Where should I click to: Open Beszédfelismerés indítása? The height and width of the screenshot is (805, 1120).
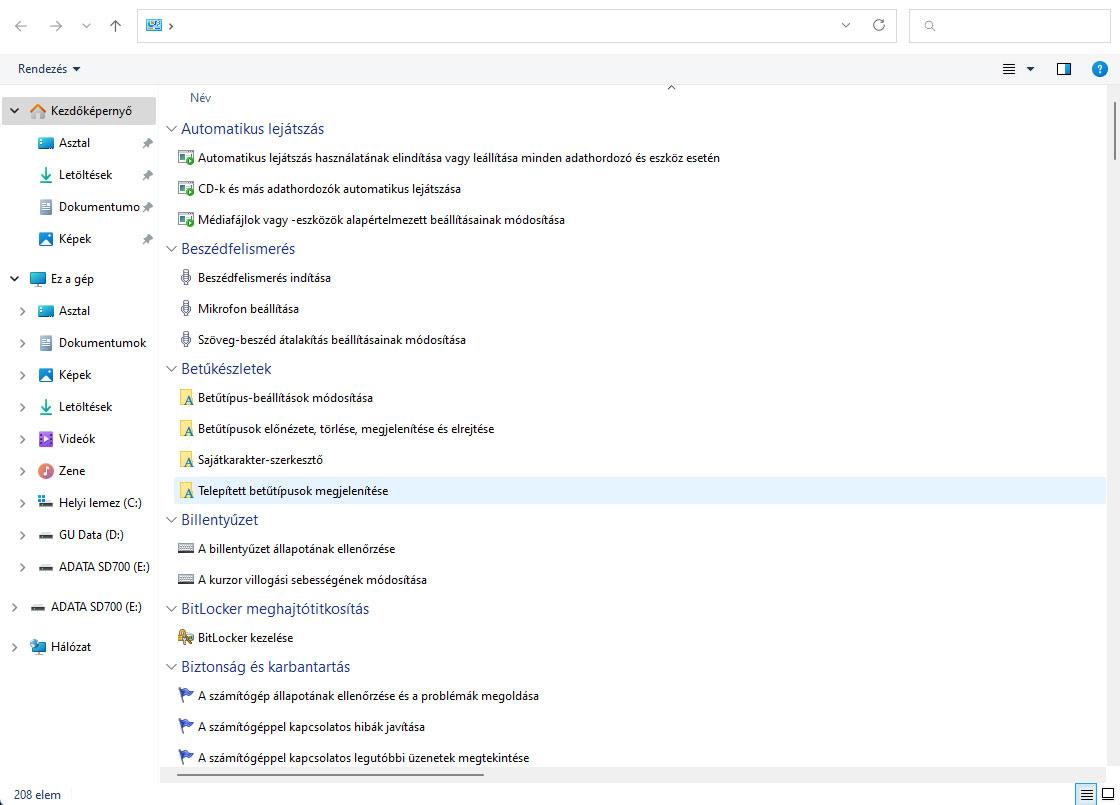264,278
